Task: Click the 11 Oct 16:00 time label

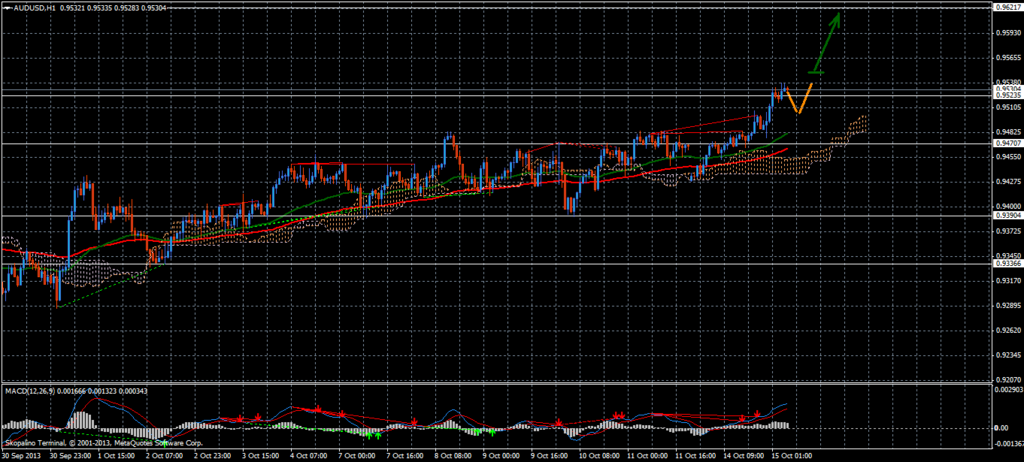Action: 697,455
